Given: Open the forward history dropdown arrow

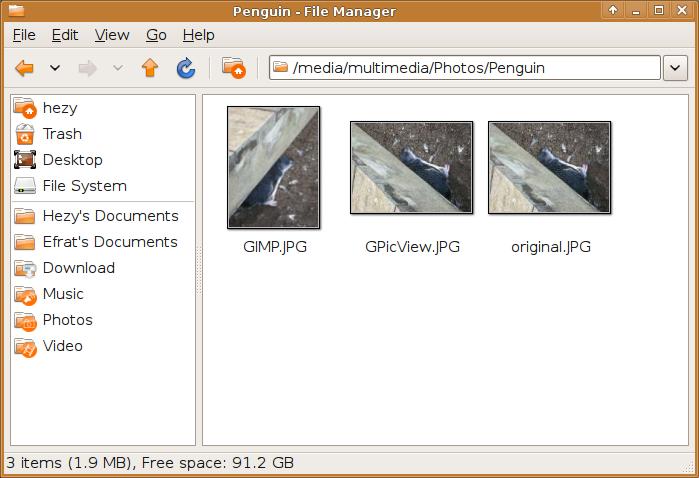Looking at the screenshot, I should coord(118,68).
